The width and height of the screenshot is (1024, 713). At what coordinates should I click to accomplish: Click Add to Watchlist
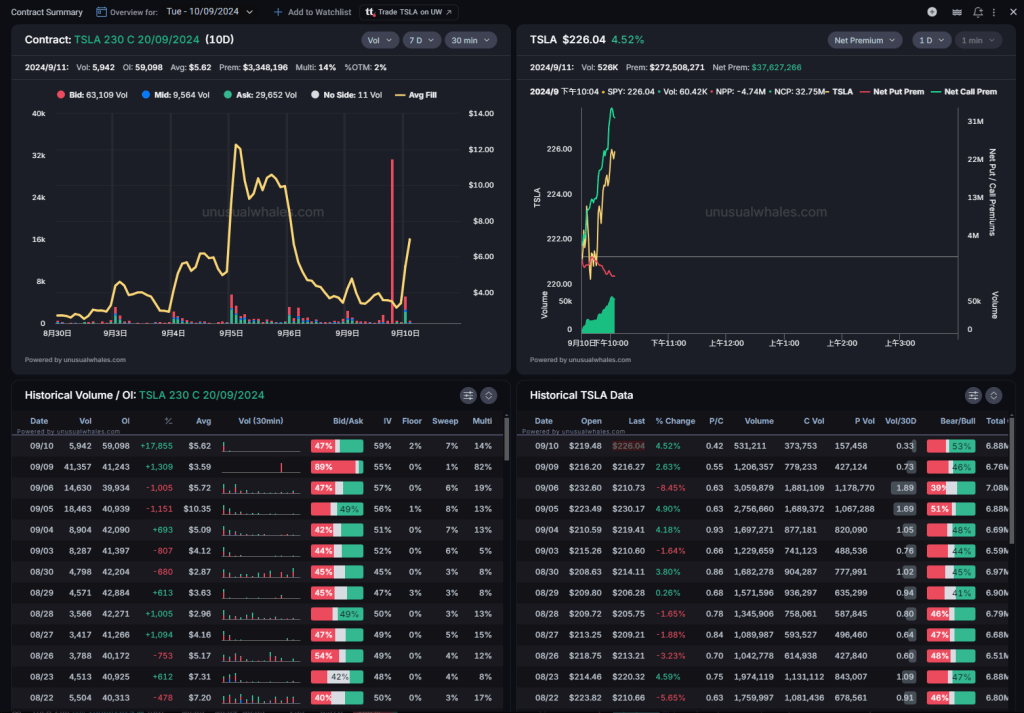click(x=312, y=12)
